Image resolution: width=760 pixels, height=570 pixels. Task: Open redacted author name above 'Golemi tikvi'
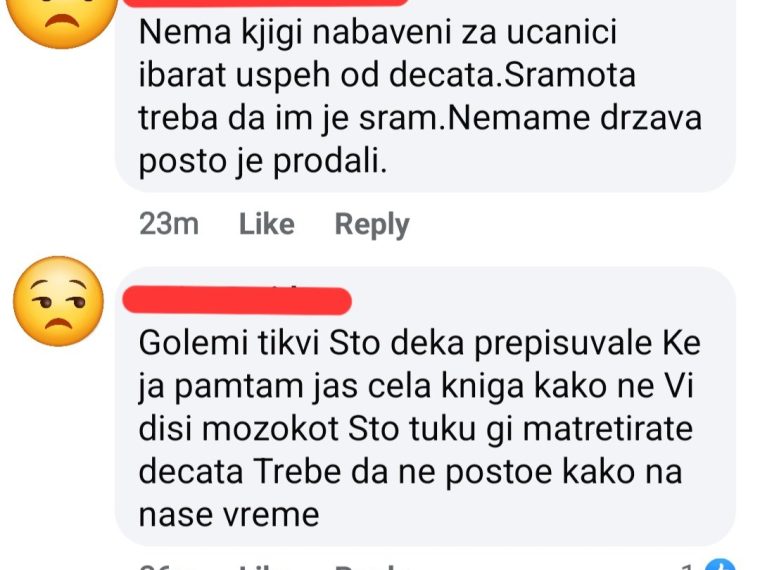237,300
